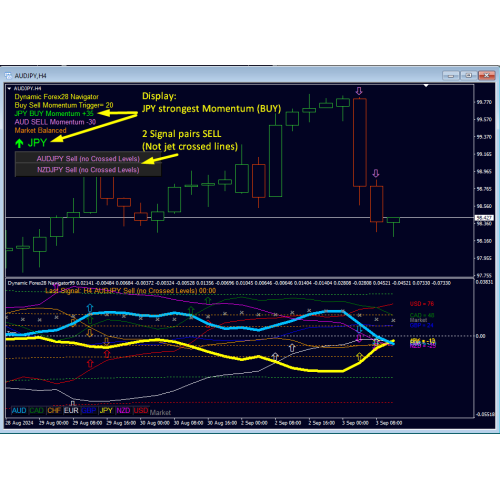The width and height of the screenshot is (500, 500).
Task: Toggle the AUD currency line button
Action: 19,410
